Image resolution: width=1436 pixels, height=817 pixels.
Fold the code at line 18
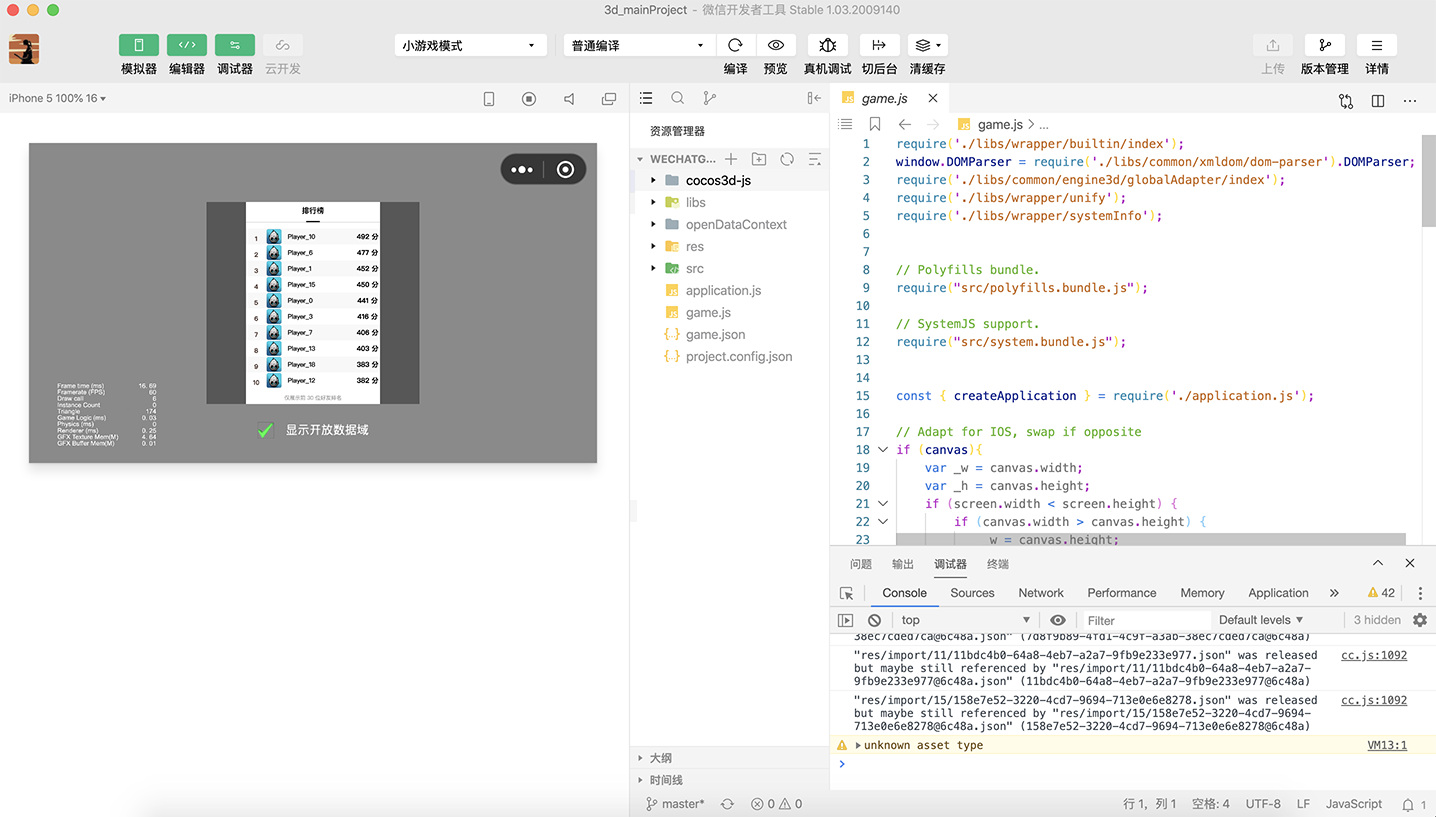point(883,450)
